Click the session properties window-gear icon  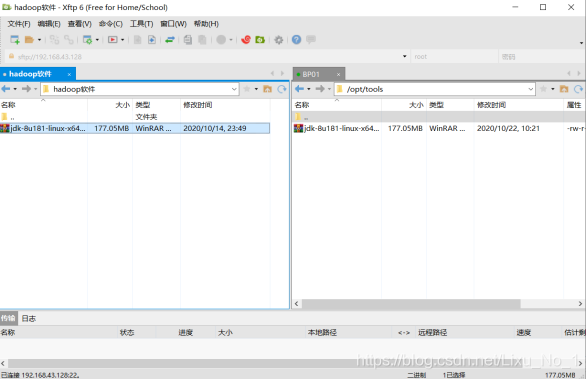(x=87, y=39)
